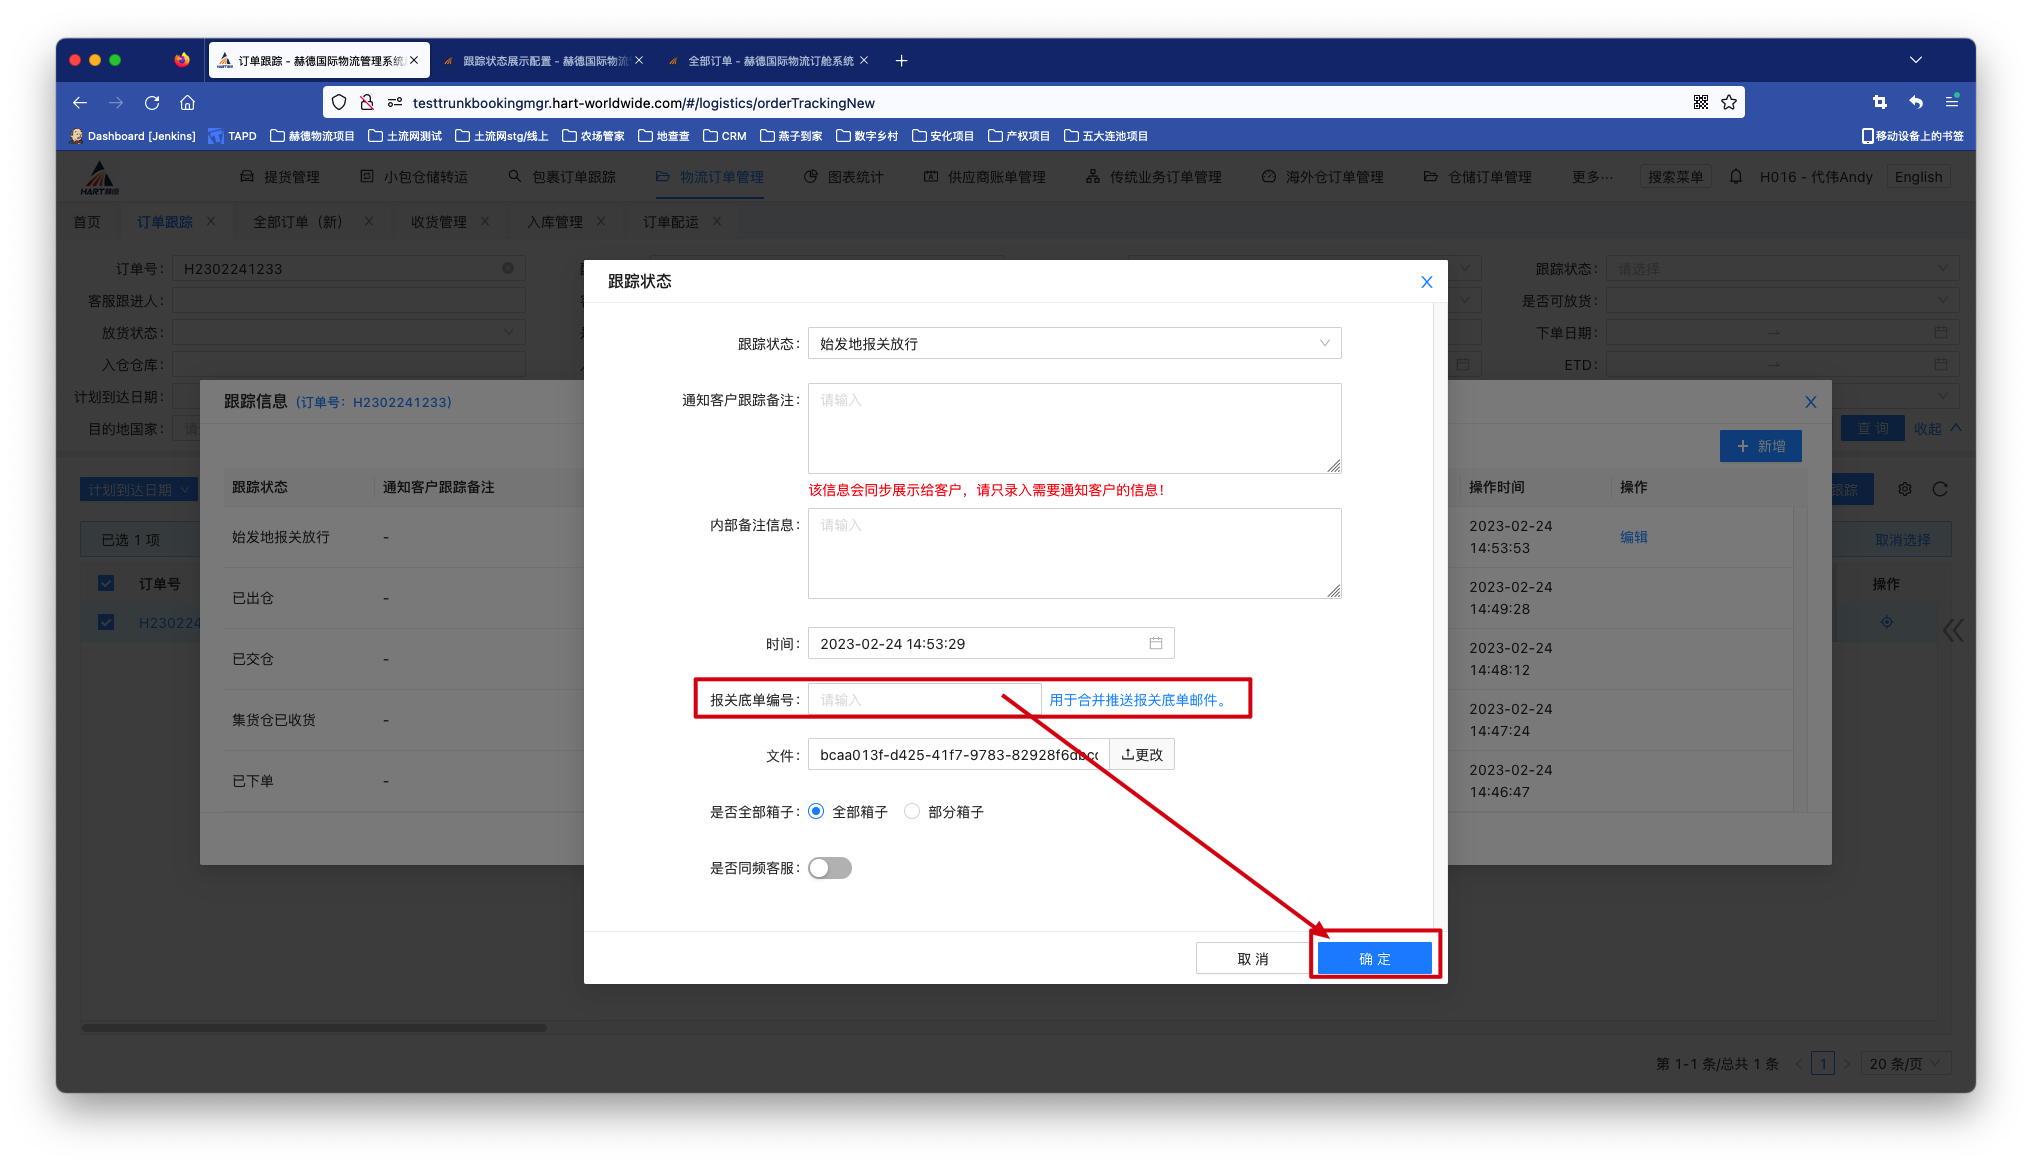Toggle the 是否同频客服 switch
The width and height of the screenshot is (2032, 1167).
coord(829,868)
